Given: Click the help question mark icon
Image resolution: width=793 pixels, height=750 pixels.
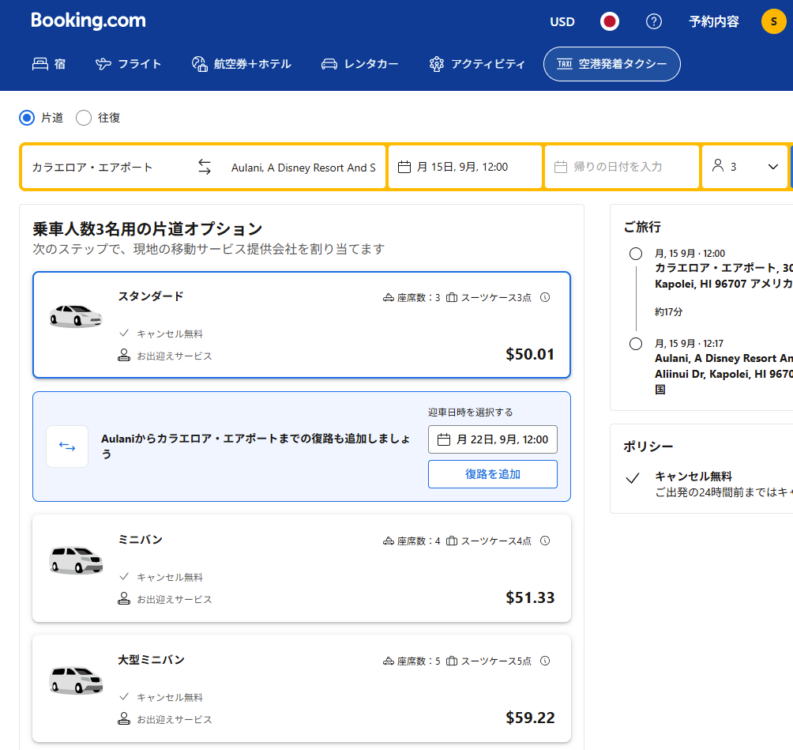Looking at the screenshot, I should (654, 21).
